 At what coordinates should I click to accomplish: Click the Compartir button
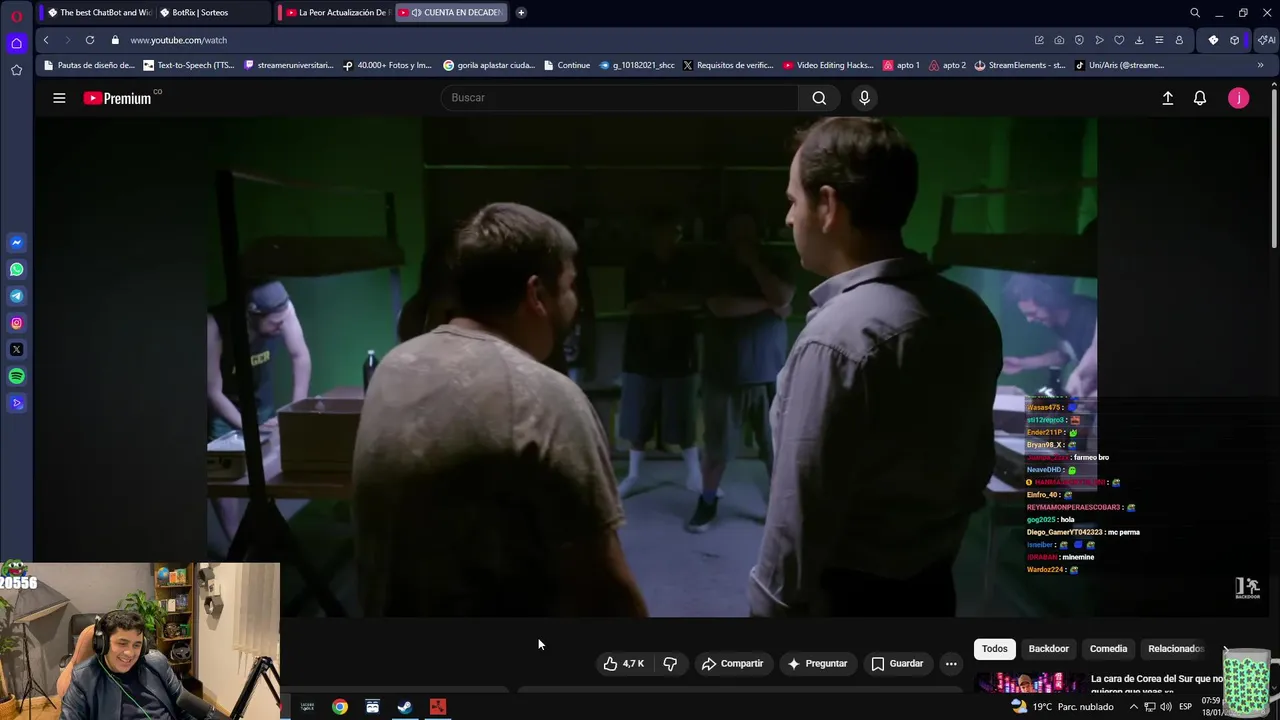point(732,664)
